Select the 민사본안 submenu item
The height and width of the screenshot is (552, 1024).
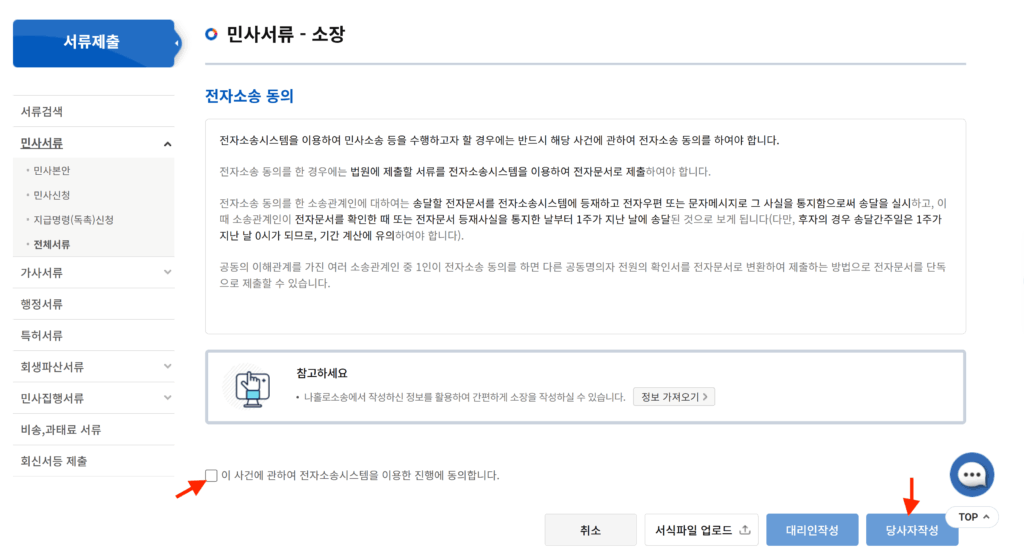[52, 170]
